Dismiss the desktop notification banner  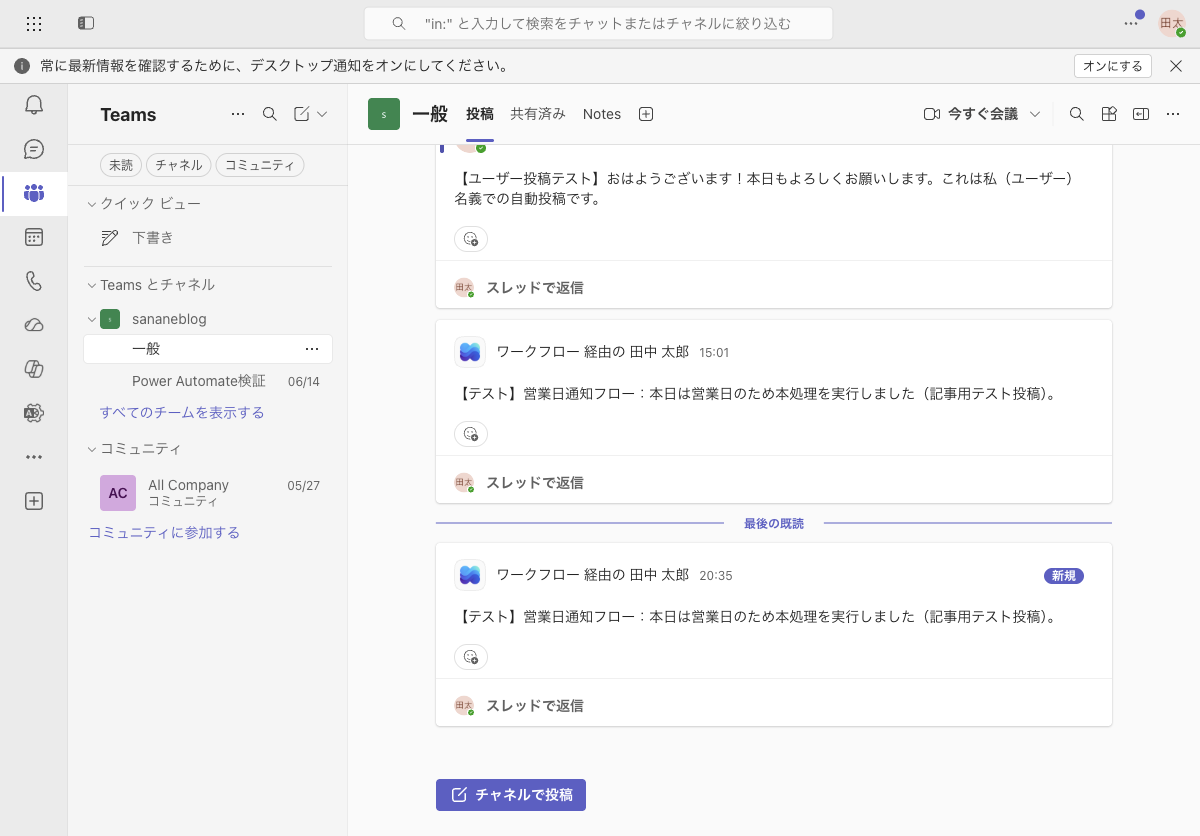tap(1176, 66)
